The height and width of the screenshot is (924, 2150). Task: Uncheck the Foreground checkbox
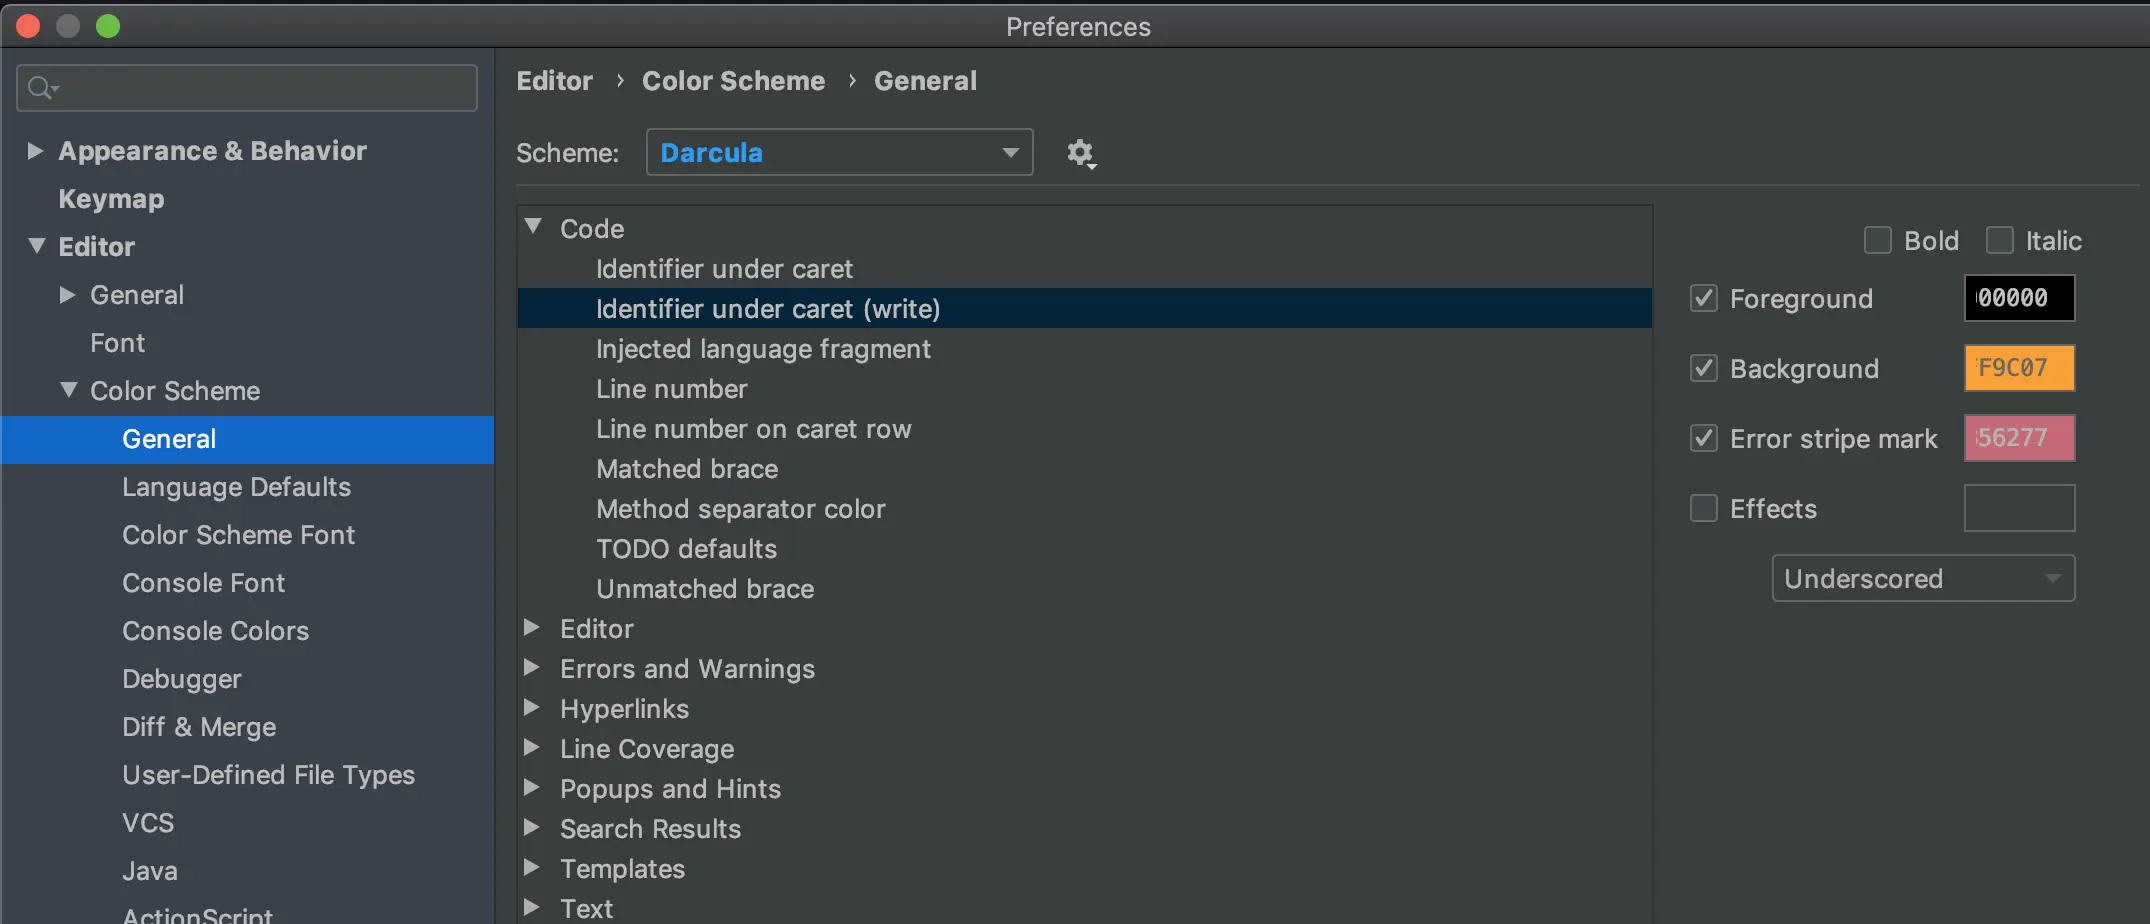click(x=1704, y=298)
